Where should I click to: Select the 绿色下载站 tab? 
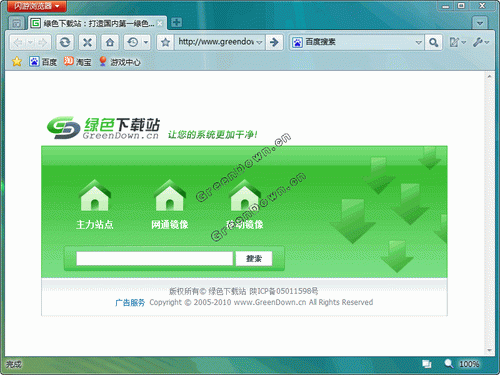(97, 23)
